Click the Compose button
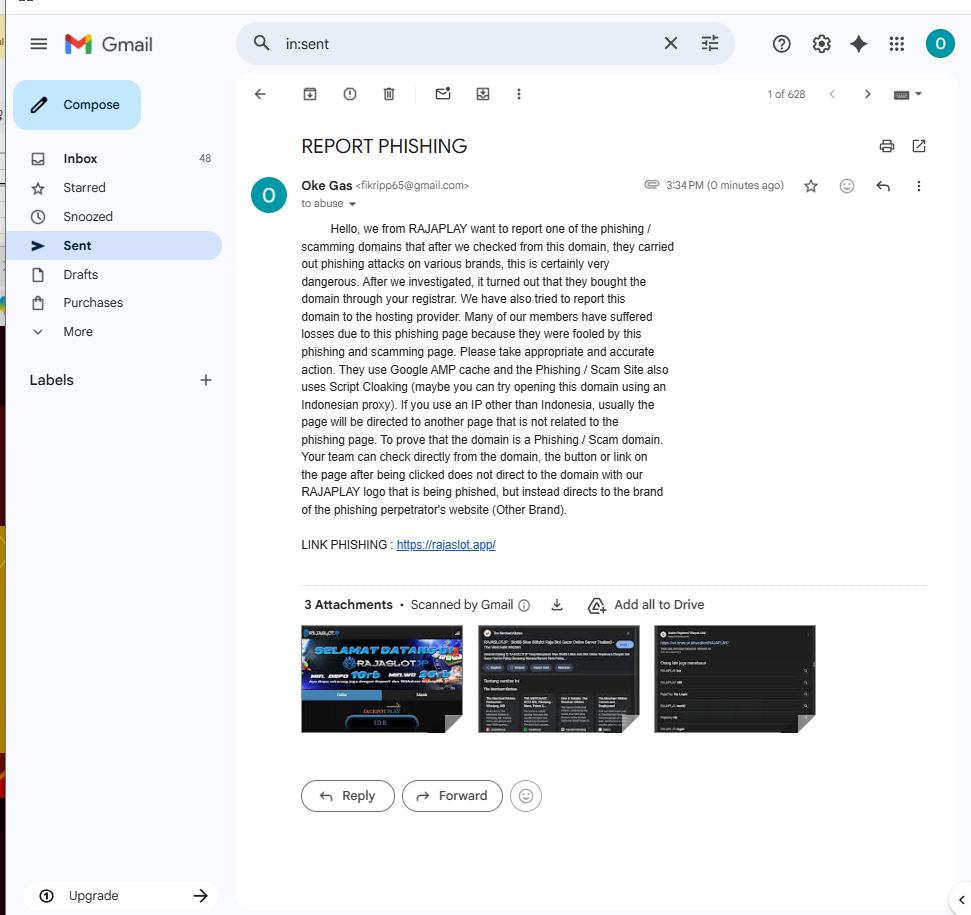 click(x=77, y=105)
